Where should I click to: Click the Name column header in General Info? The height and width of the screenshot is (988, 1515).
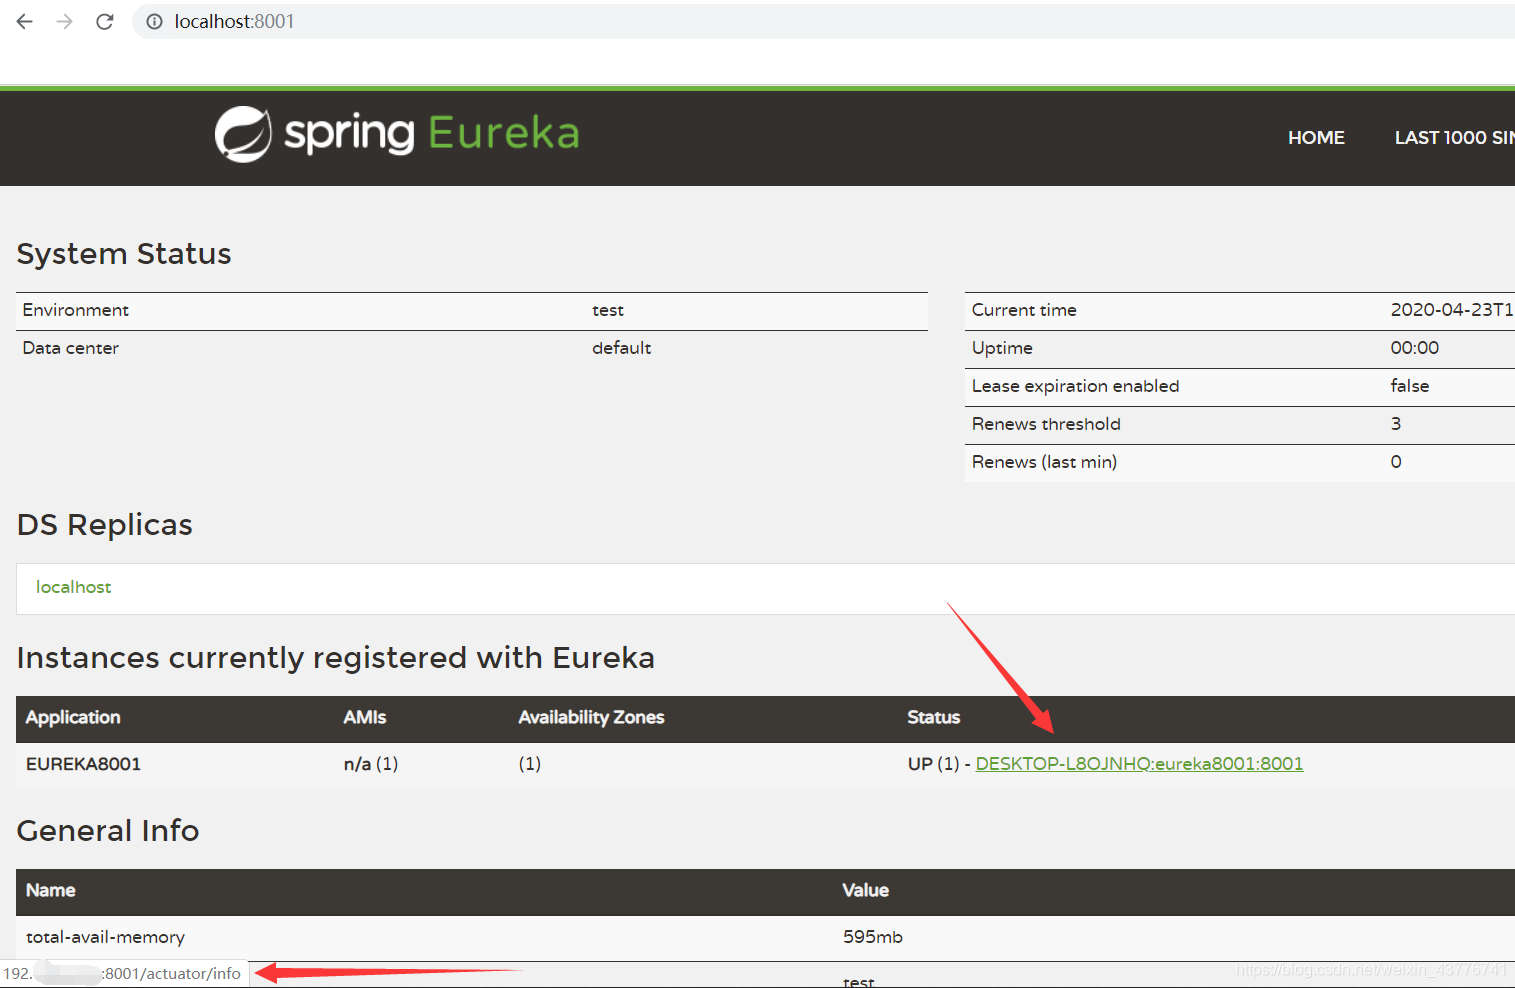51,890
